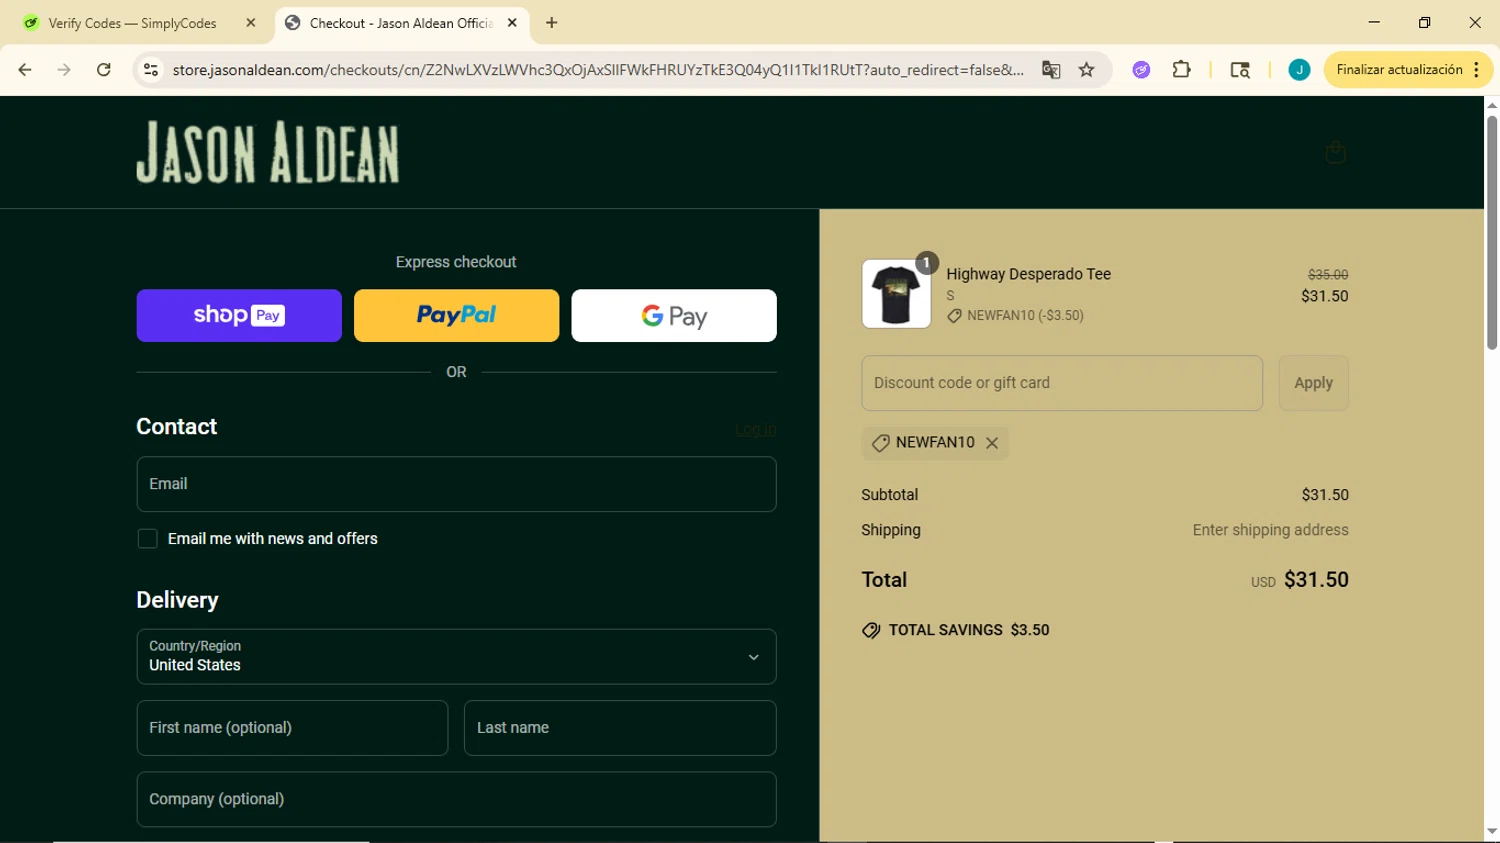
Task: Click the Log in link
Action: pos(756,430)
